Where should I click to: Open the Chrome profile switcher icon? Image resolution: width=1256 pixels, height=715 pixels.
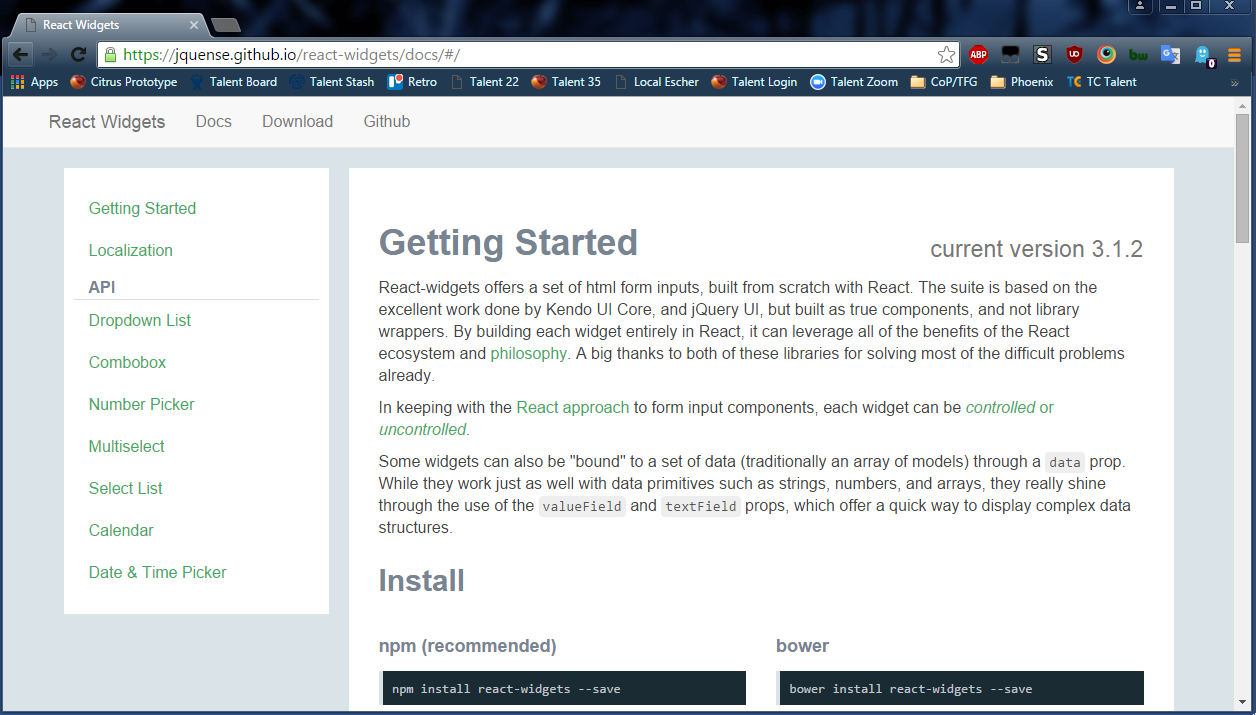tap(1141, 6)
